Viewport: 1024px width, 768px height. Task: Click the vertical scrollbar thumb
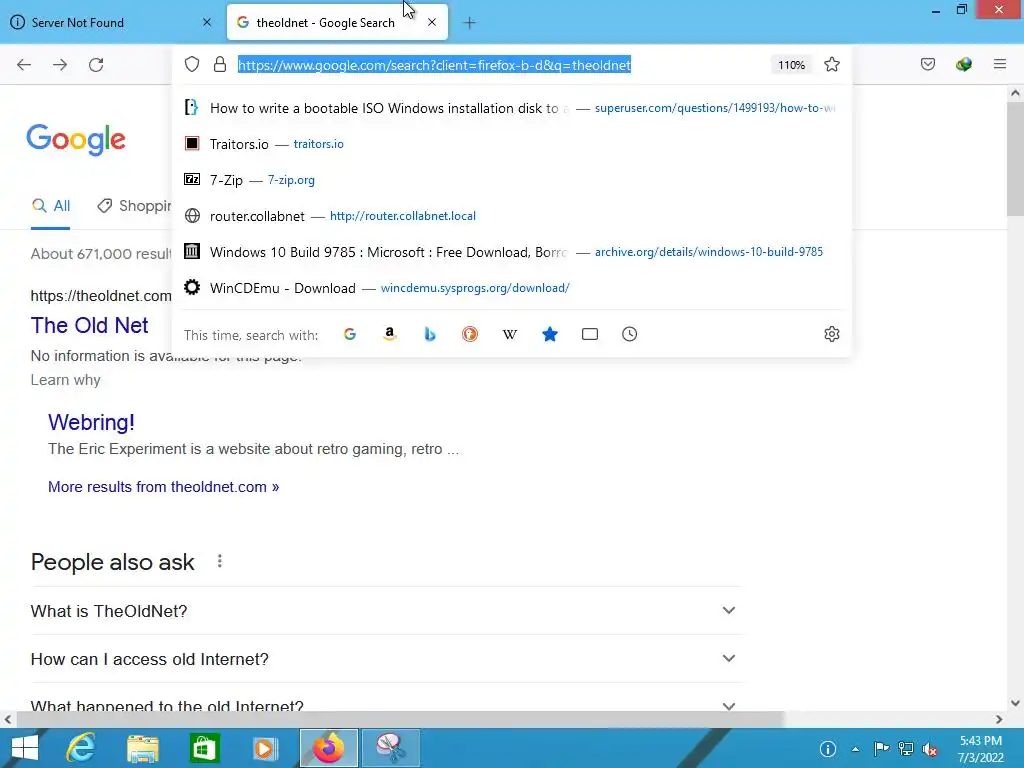click(1015, 158)
